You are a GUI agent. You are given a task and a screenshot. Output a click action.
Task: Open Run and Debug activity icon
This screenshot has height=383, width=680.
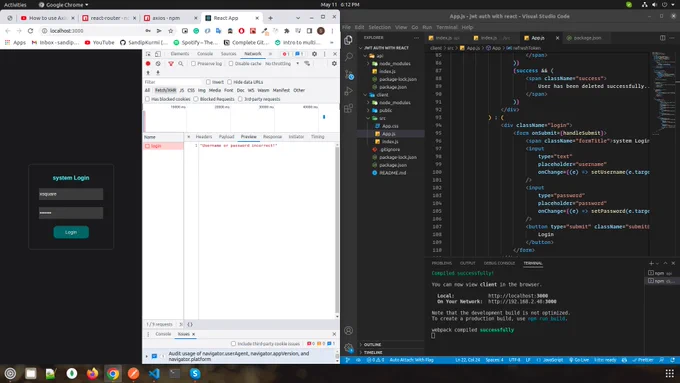[348, 91]
